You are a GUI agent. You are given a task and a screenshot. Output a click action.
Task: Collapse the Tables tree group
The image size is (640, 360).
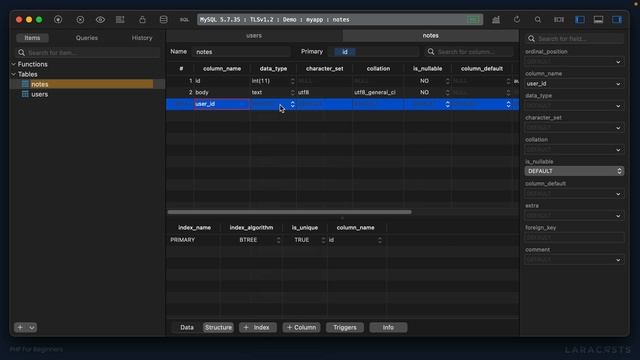(13, 74)
